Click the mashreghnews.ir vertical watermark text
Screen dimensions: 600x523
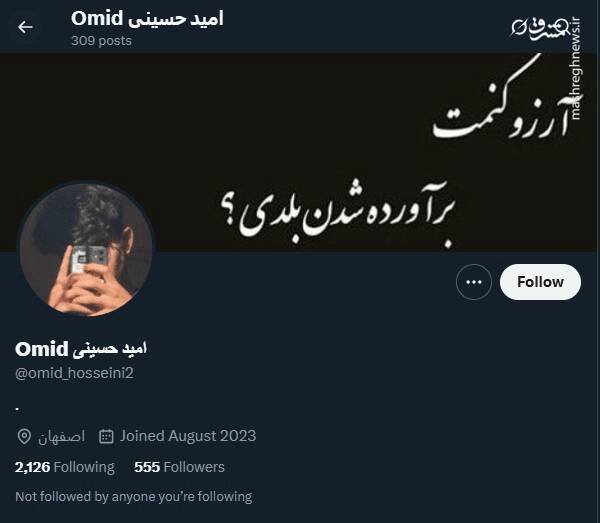(x=576, y=69)
